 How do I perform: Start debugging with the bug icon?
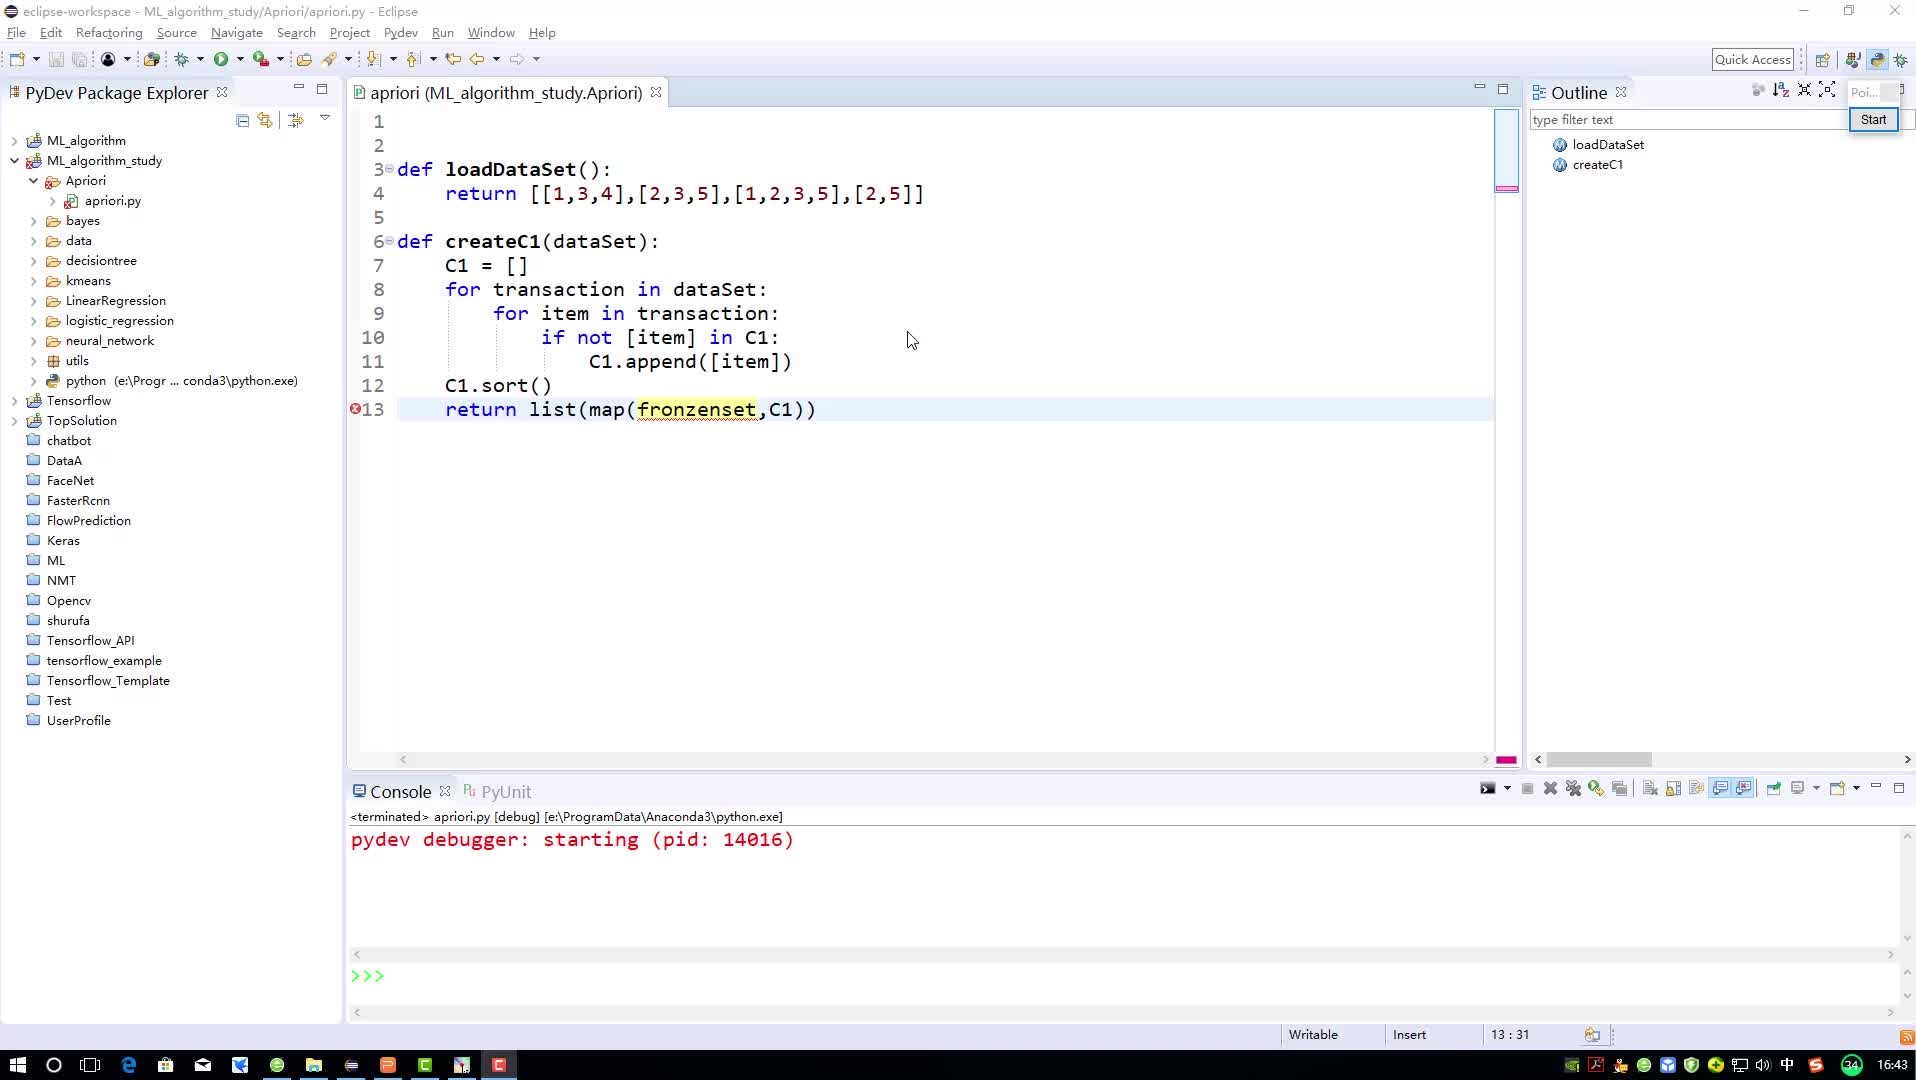(181, 59)
